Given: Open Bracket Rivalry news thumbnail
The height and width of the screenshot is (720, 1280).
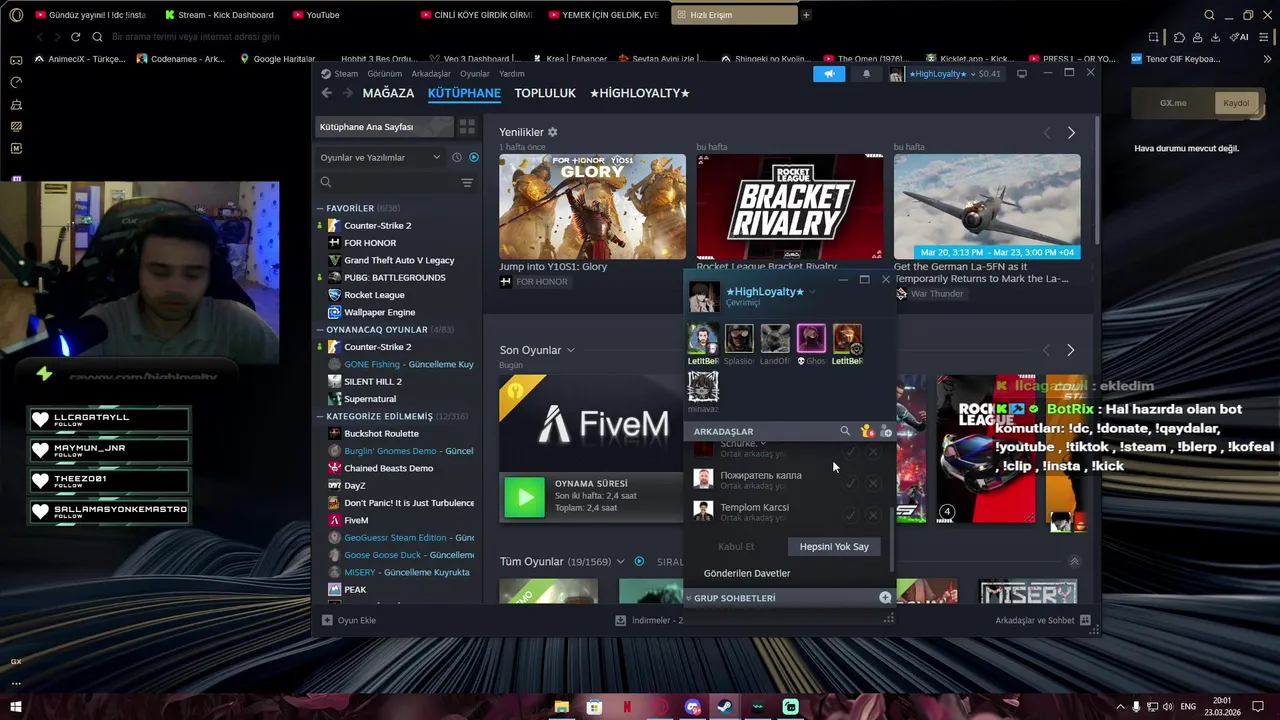Looking at the screenshot, I should 790,206.
